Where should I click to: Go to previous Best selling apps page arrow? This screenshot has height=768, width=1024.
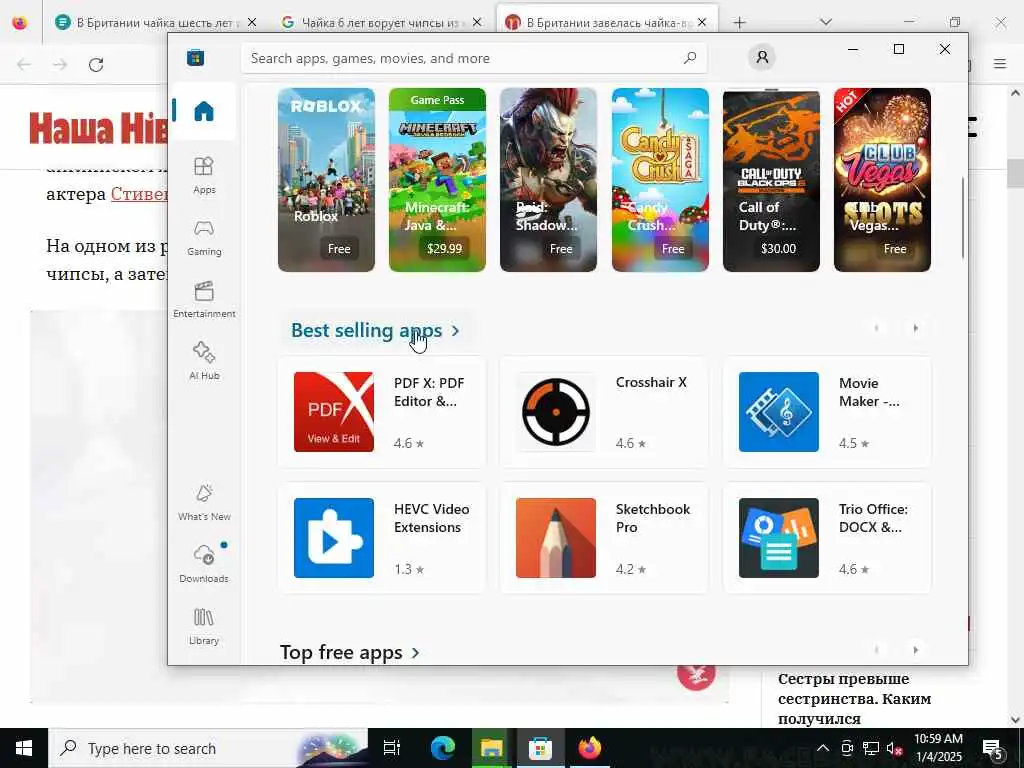[x=876, y=328]
